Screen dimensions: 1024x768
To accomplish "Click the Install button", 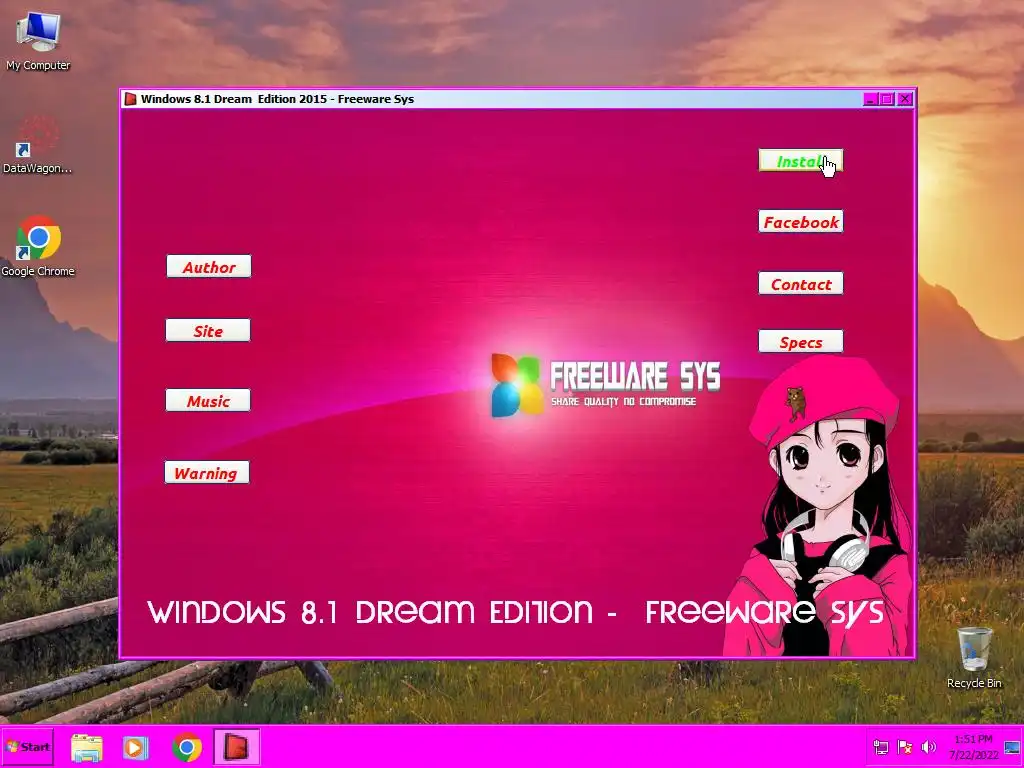I will (x=801, y=161).
